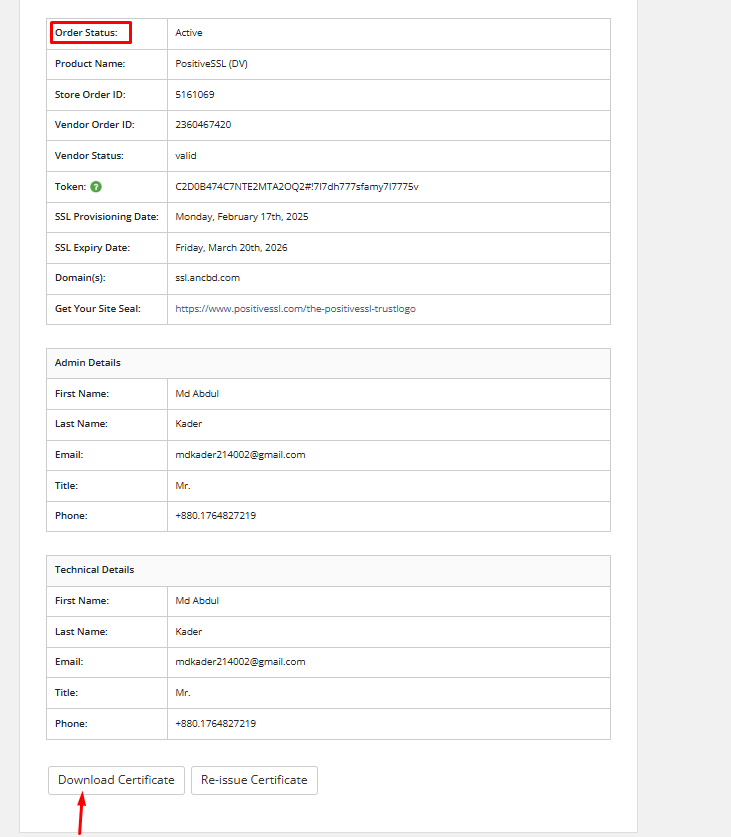Click the SSL Provisioning Date value
Image resolution: width=731 pixels, height=837 pixels.
click(242, 217)
